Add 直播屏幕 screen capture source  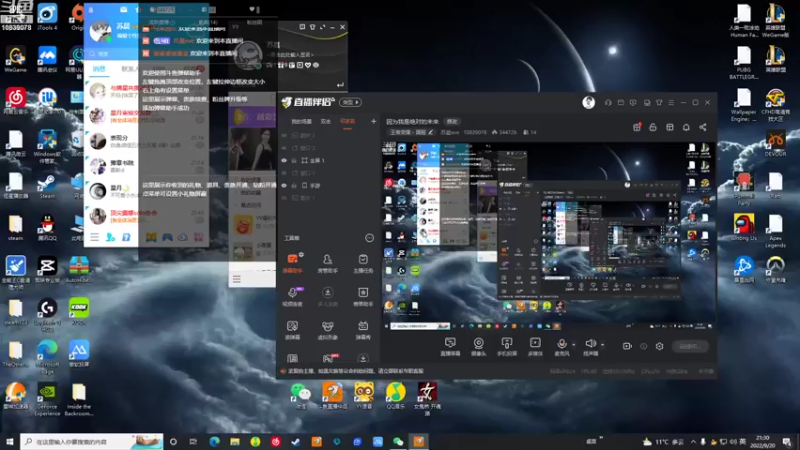pos(450,346)
